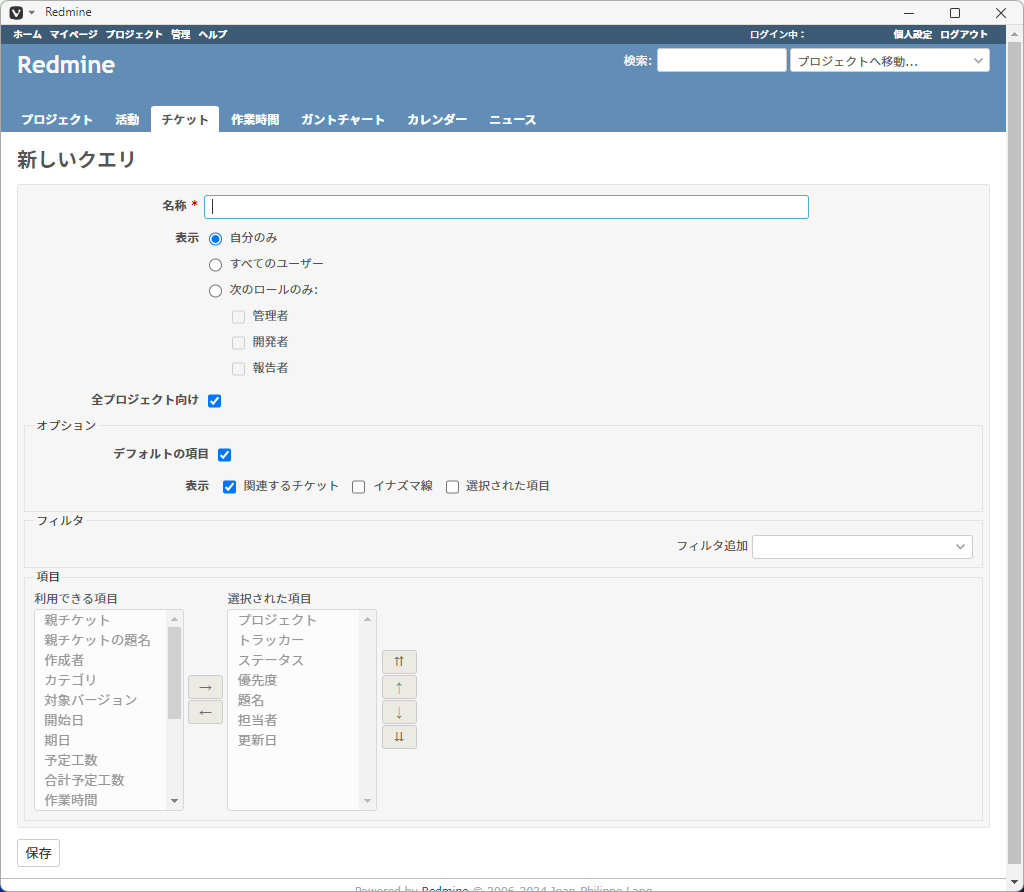Click the Redmine link in footer
The image size is (1024, 892).
click(x=445, y=888)
